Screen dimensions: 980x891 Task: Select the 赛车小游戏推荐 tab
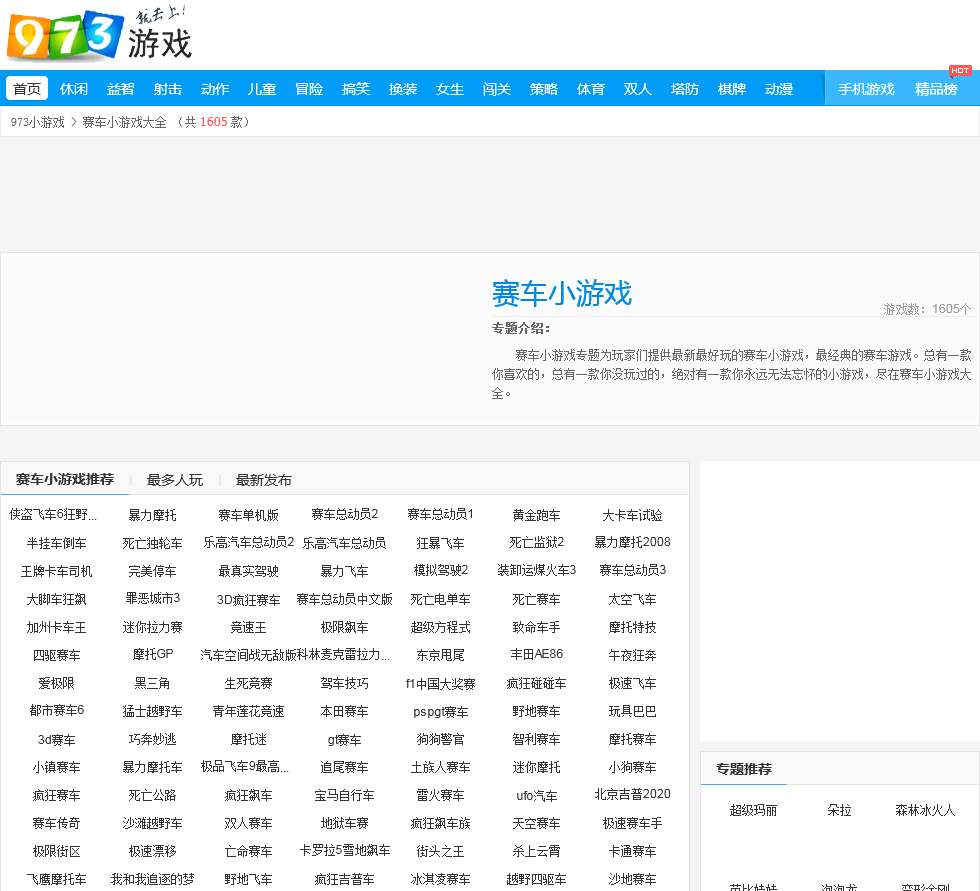click(x=65, y=480)
